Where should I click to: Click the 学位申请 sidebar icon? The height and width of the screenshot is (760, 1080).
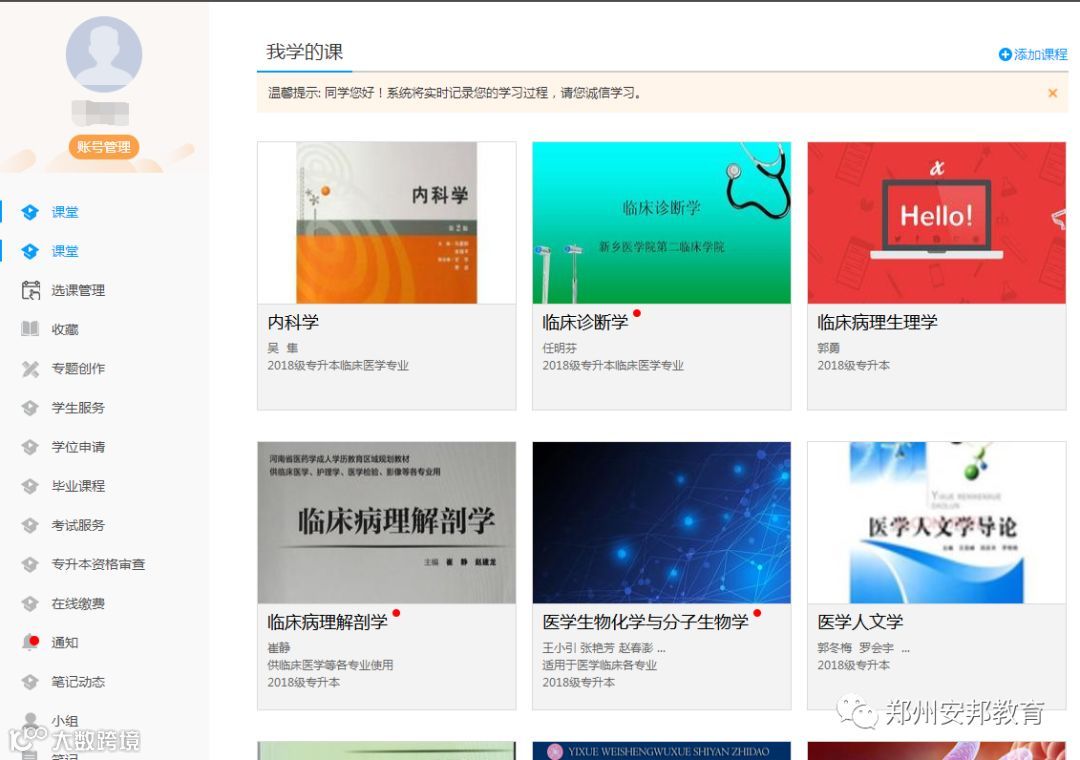[30, 447]
